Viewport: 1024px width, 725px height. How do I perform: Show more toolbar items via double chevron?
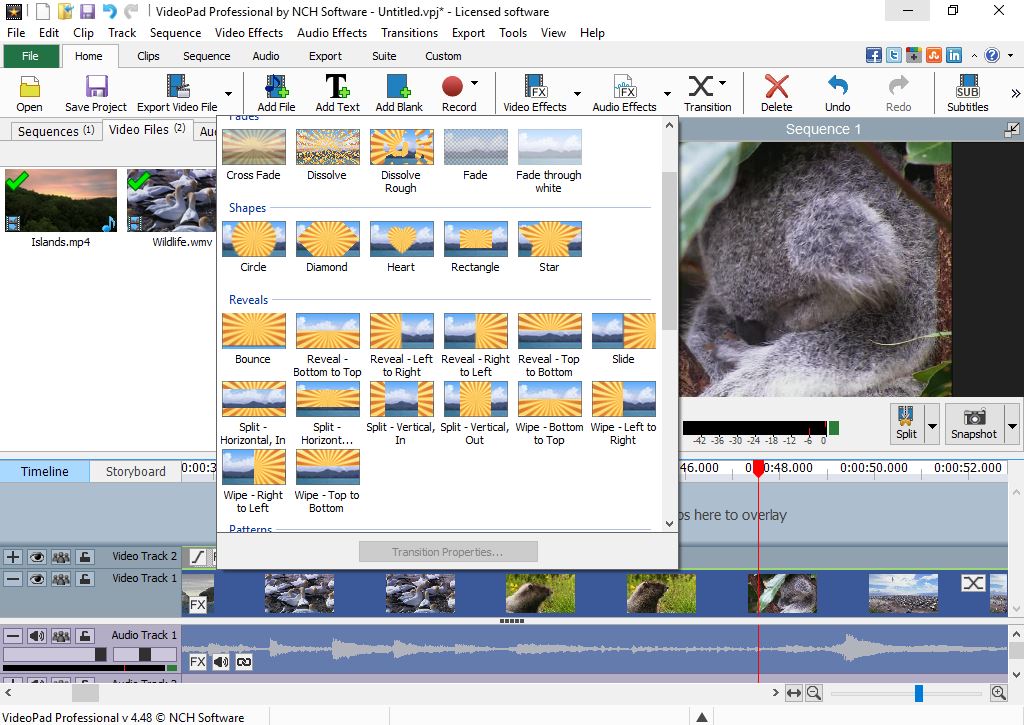(1016, 93)
